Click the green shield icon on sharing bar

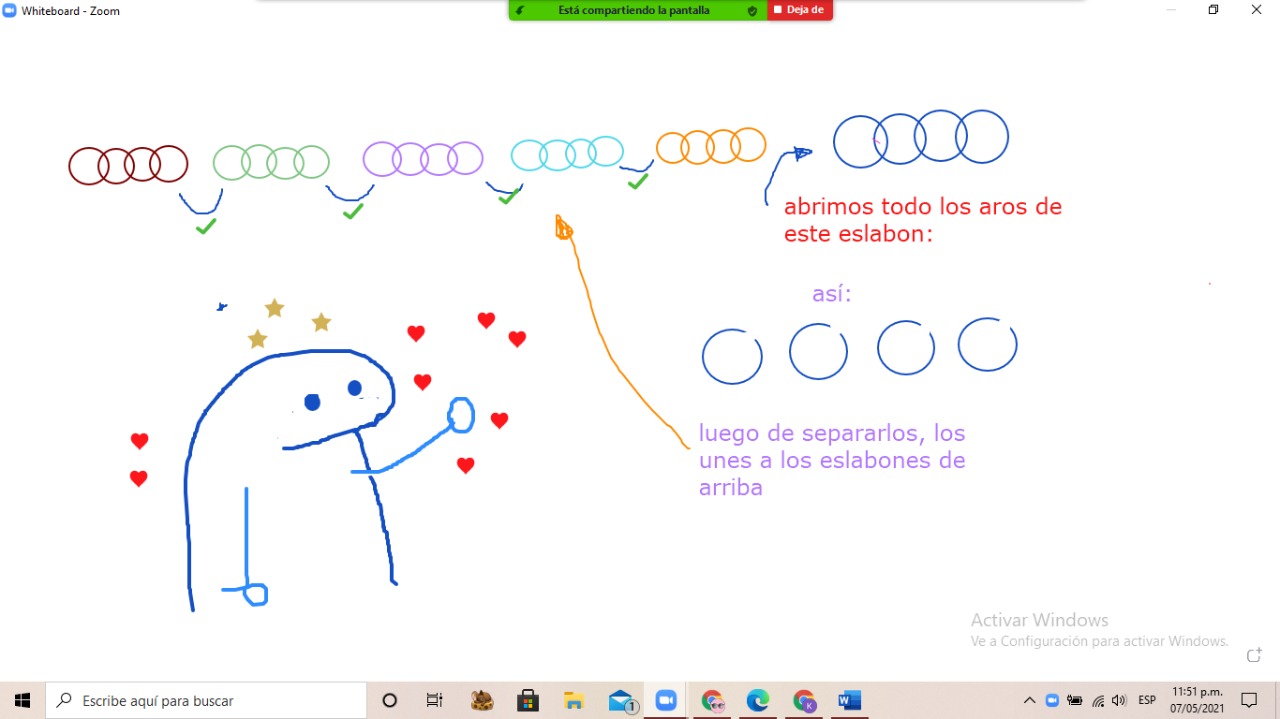[752, 10]
